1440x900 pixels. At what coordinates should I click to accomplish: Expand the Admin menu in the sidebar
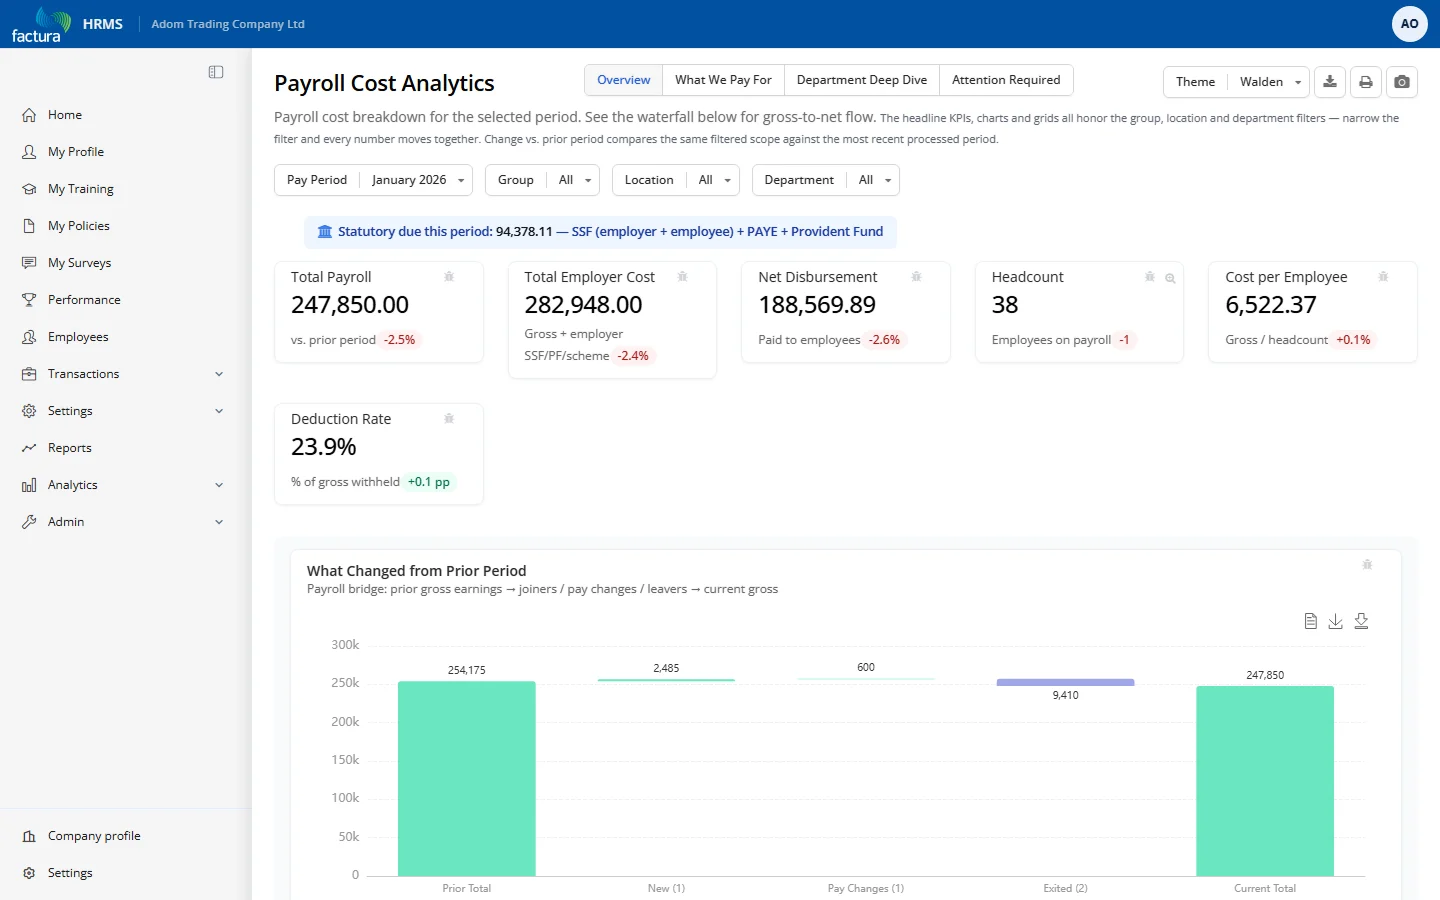pos(122,522)
